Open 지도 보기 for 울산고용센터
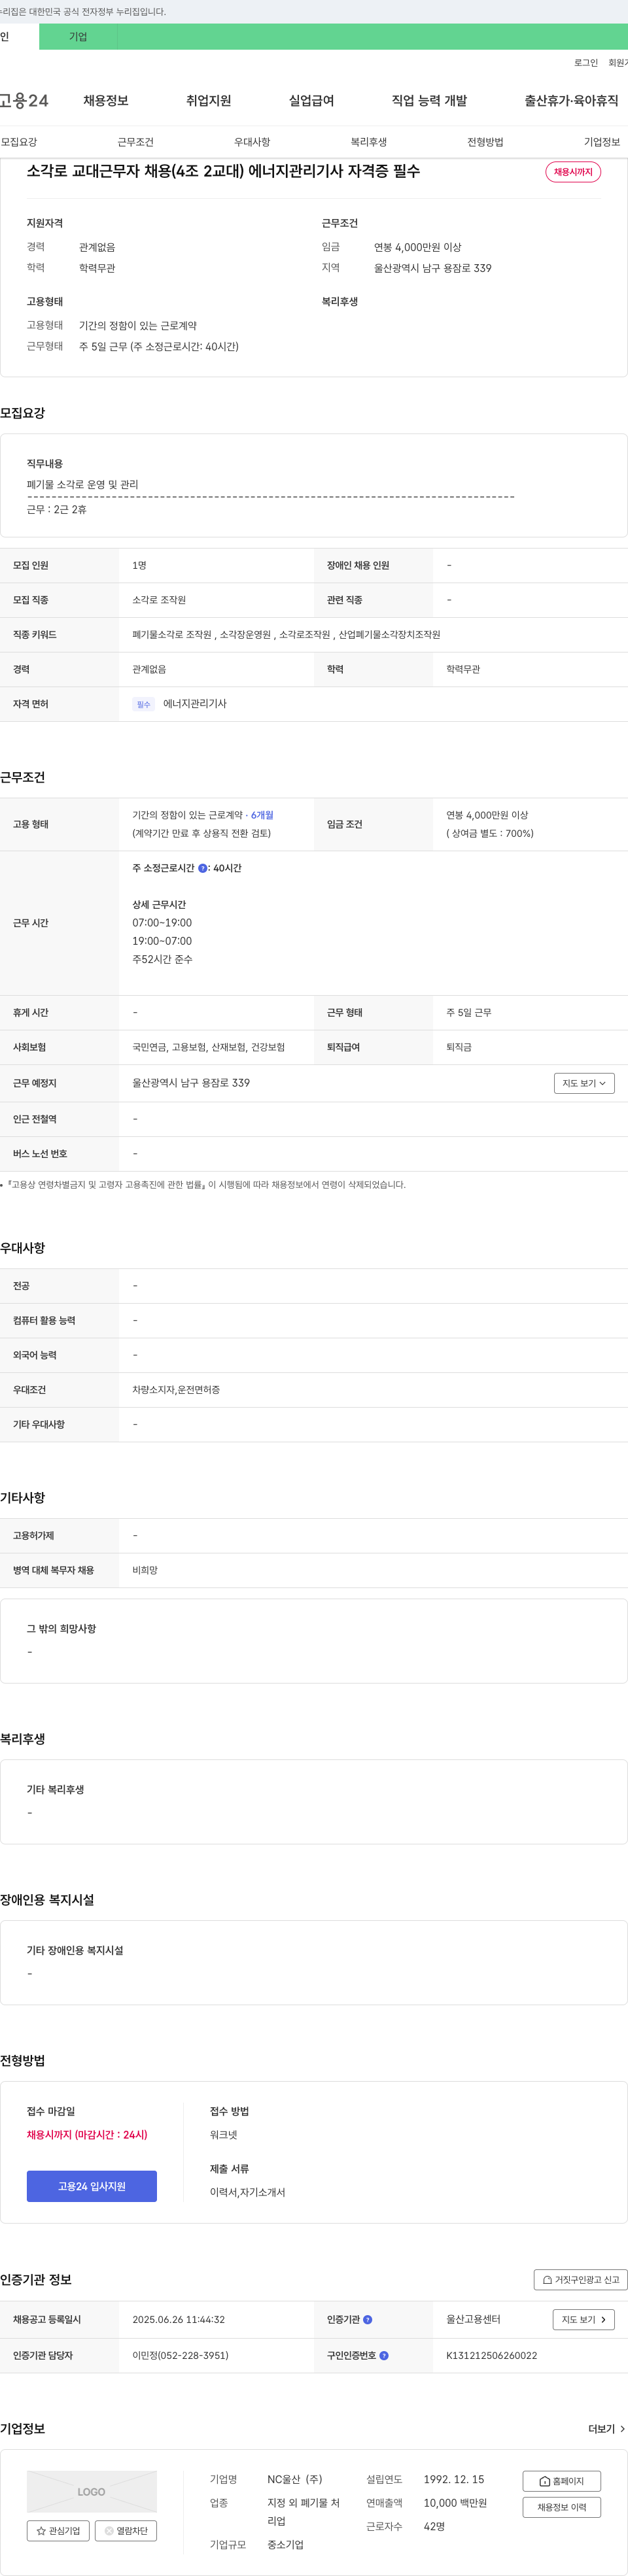 [x=584, y=2320]
